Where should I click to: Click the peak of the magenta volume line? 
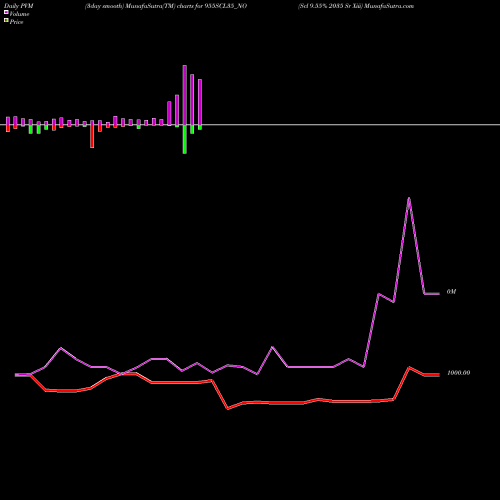pos(409,199)
